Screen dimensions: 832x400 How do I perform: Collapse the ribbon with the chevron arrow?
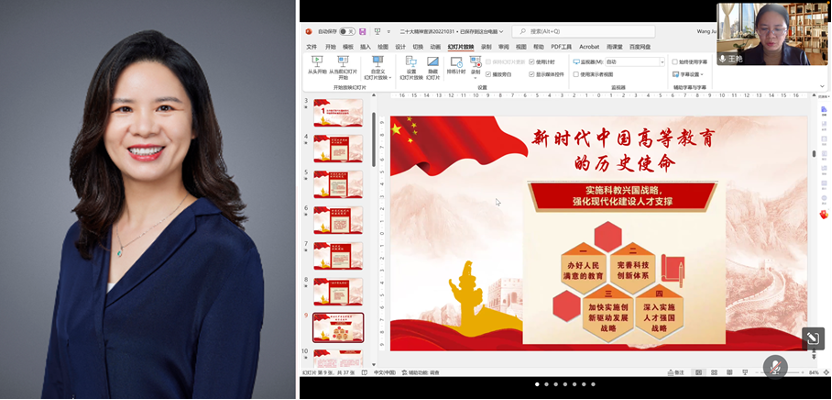pos(822,85)
